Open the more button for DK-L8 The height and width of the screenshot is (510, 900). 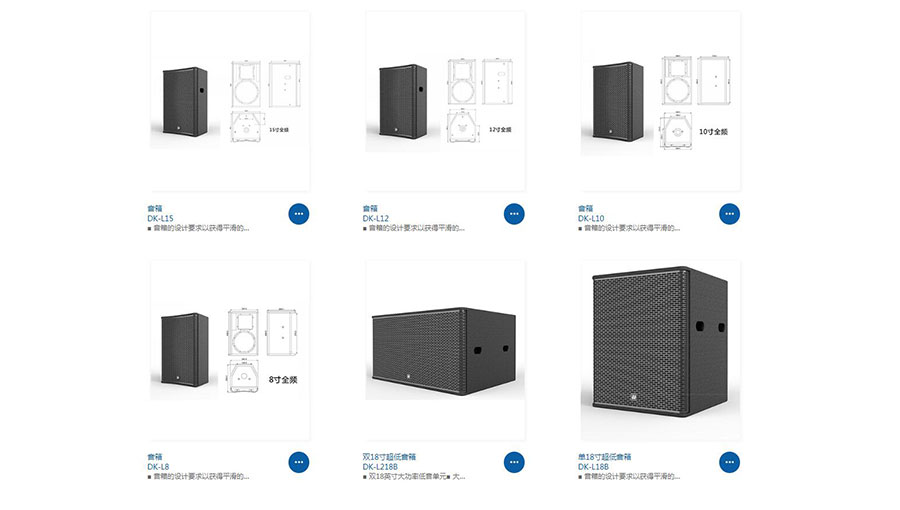pos(298,462)
